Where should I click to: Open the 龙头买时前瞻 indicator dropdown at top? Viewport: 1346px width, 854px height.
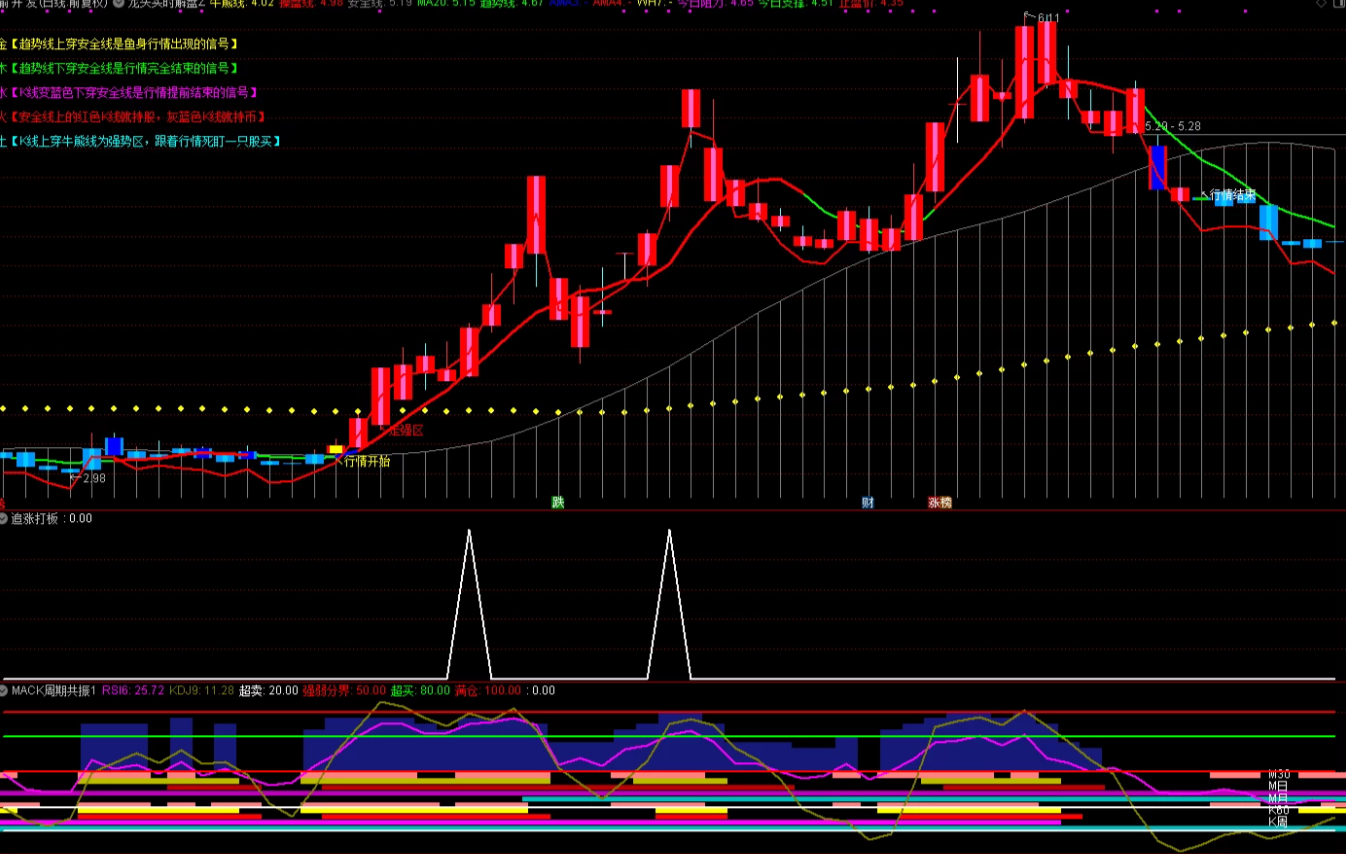[x=119, y=4]
